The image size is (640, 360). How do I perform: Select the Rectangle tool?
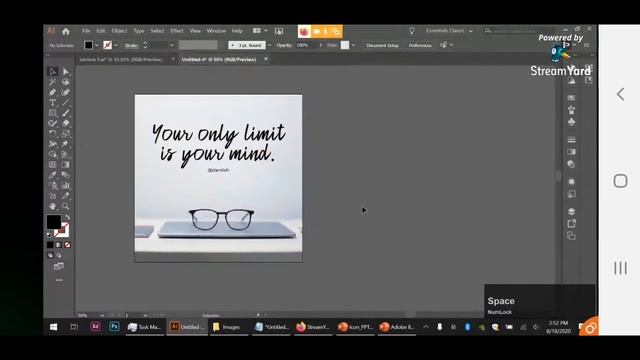[53, 113]
